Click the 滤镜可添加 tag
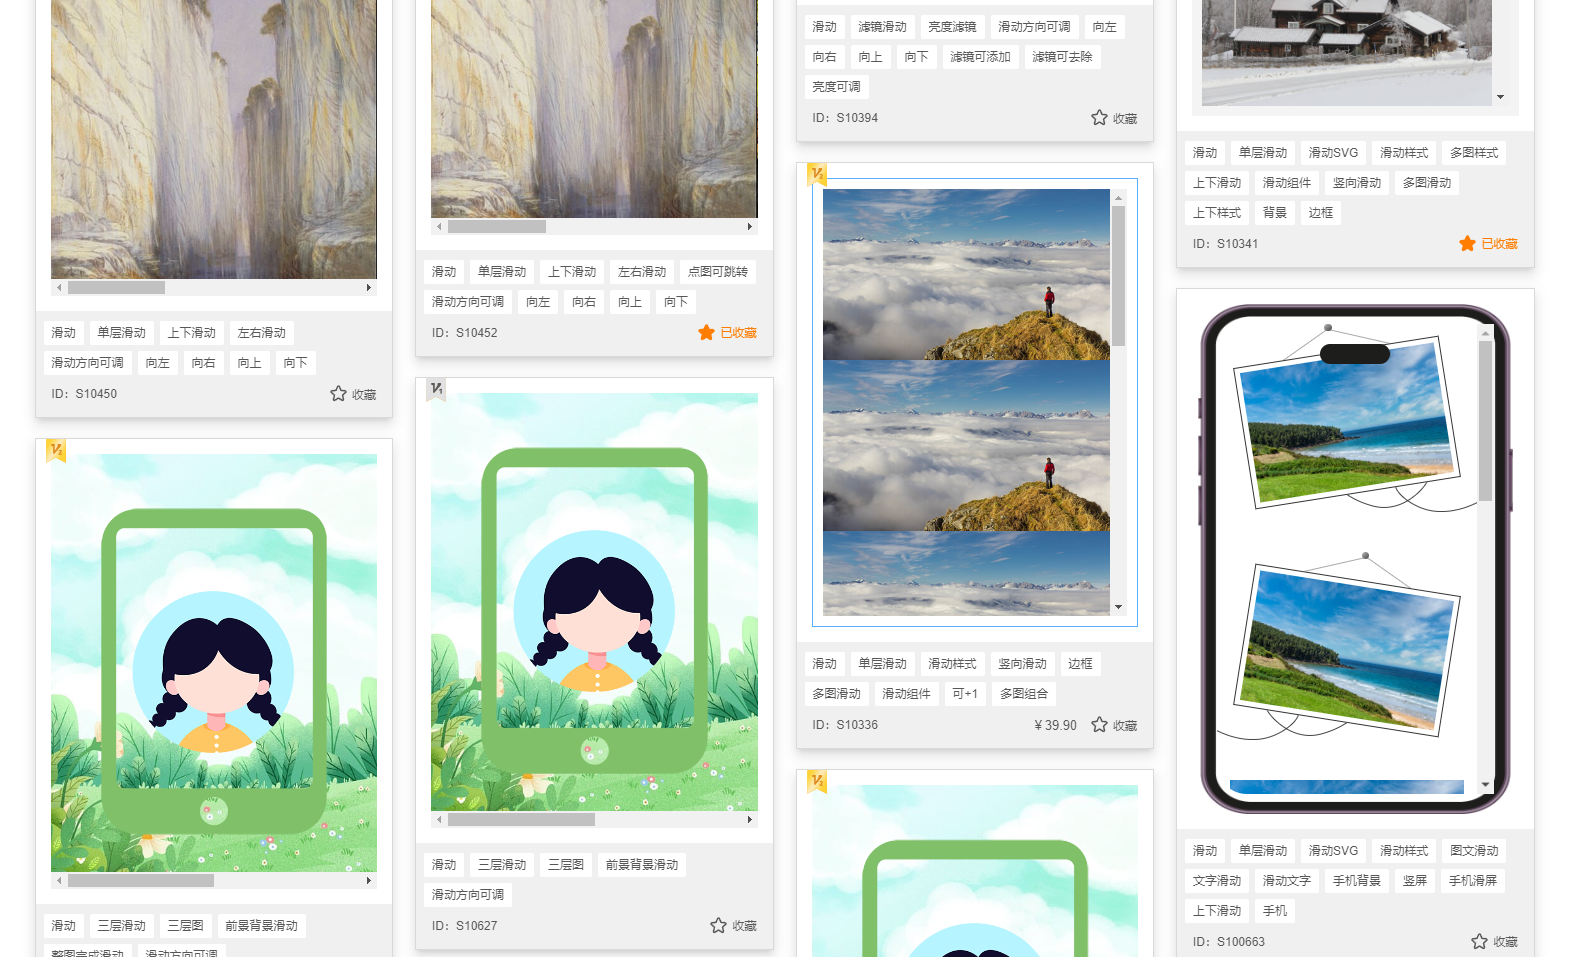 click(x=979, y=57)
